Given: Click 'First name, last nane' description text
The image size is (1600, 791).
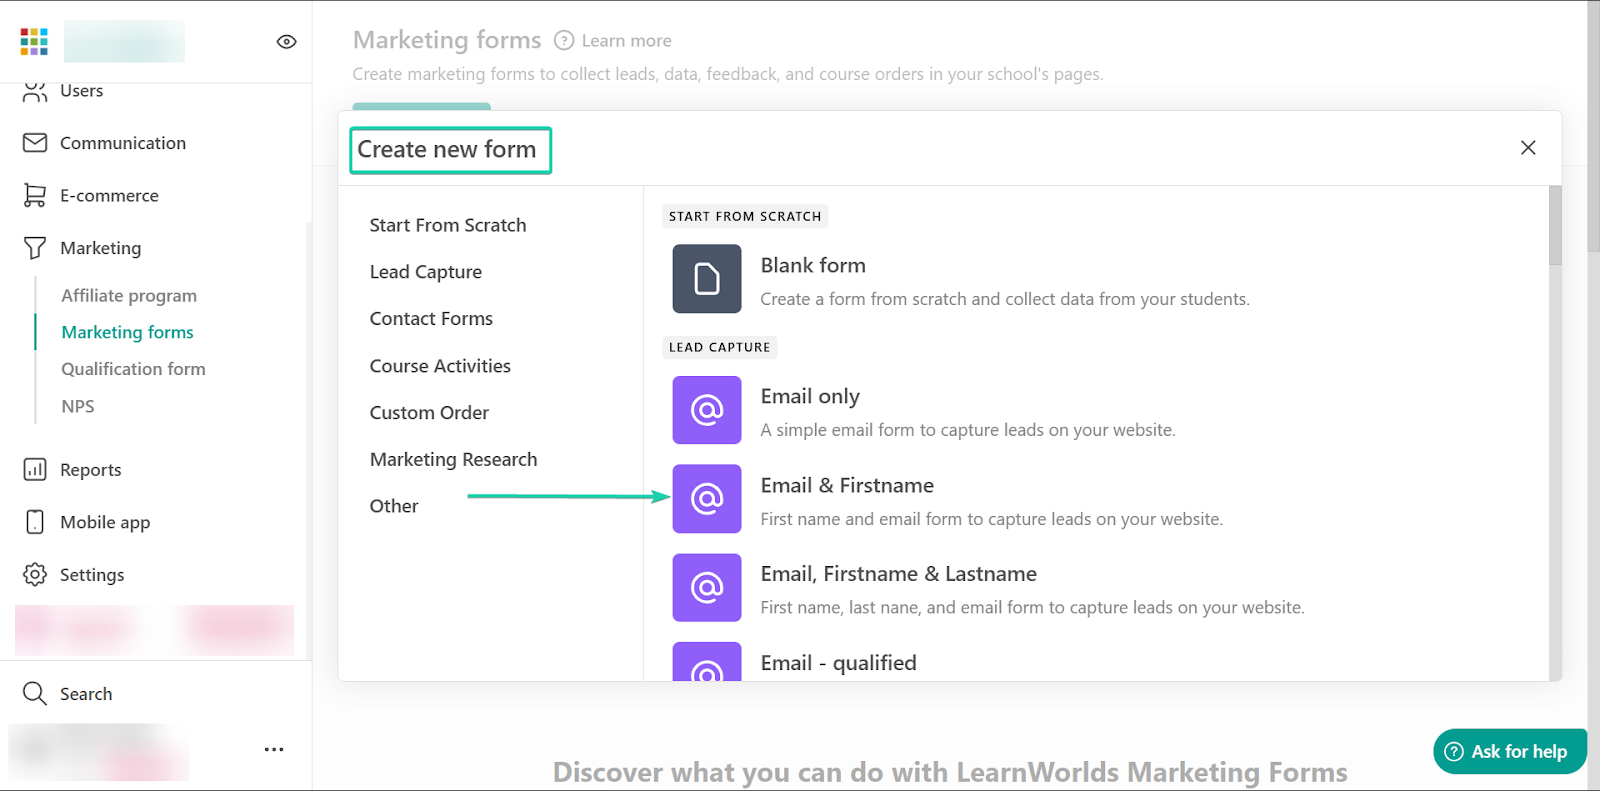Looking at the screenshot, I should coord(1032,607).
